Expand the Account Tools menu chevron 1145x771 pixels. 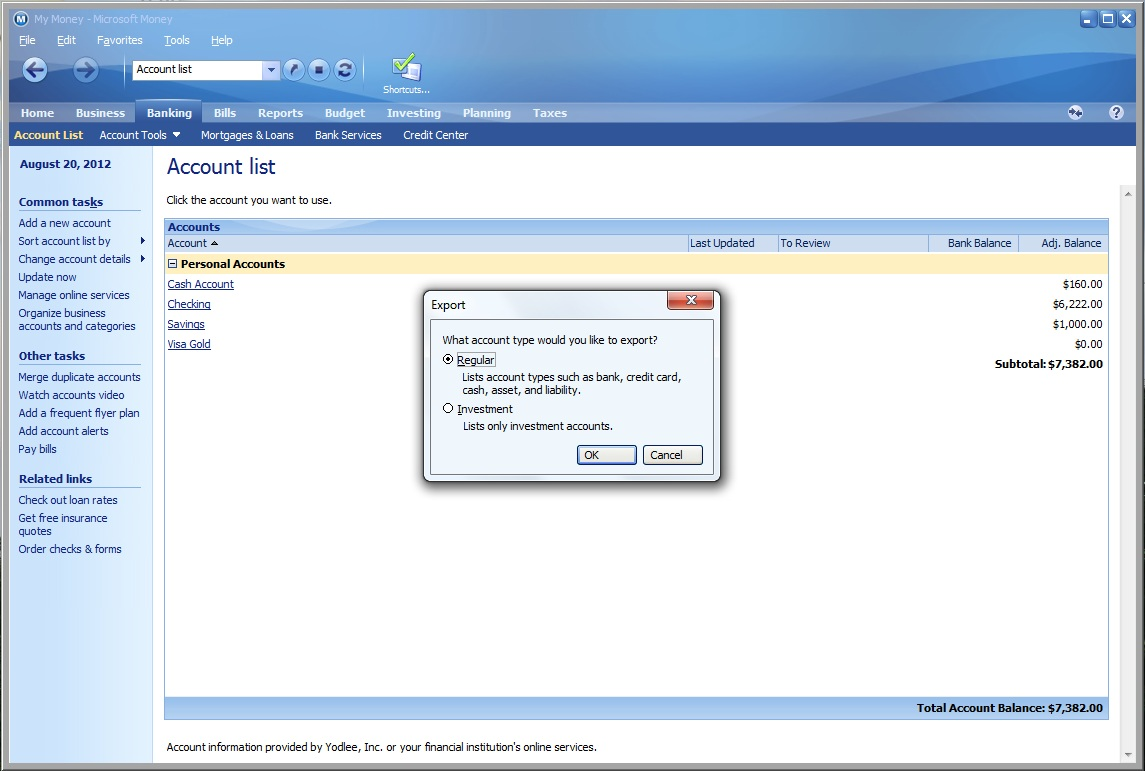[175, 134]
